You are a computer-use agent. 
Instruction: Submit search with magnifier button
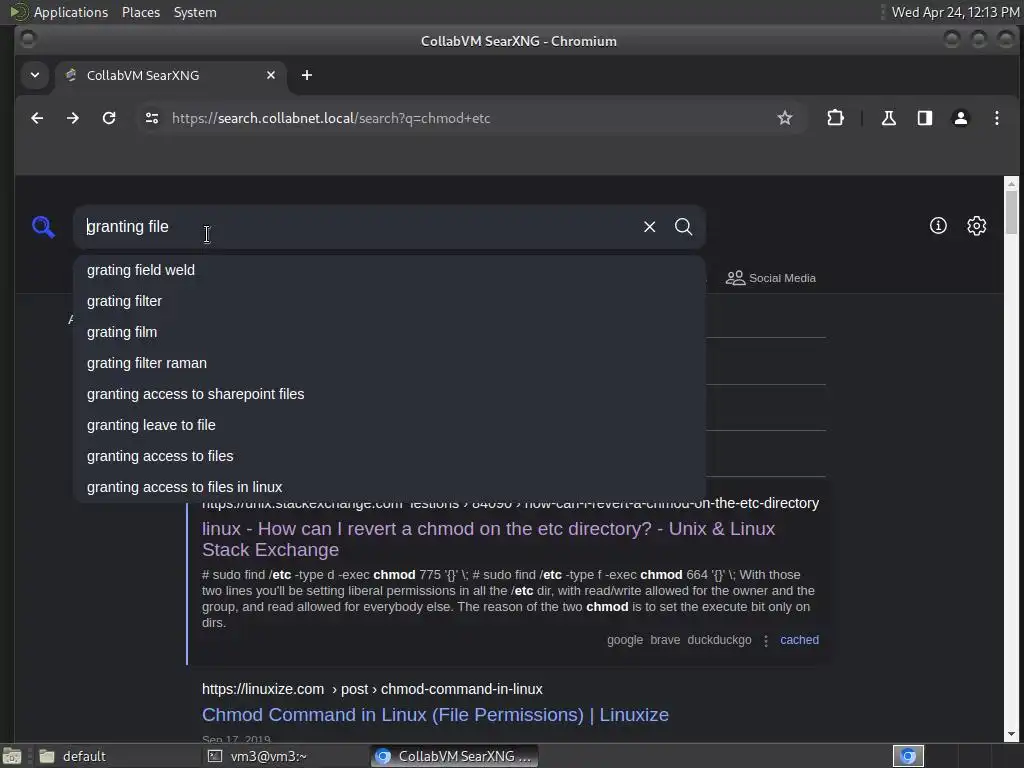pos(683,227)
